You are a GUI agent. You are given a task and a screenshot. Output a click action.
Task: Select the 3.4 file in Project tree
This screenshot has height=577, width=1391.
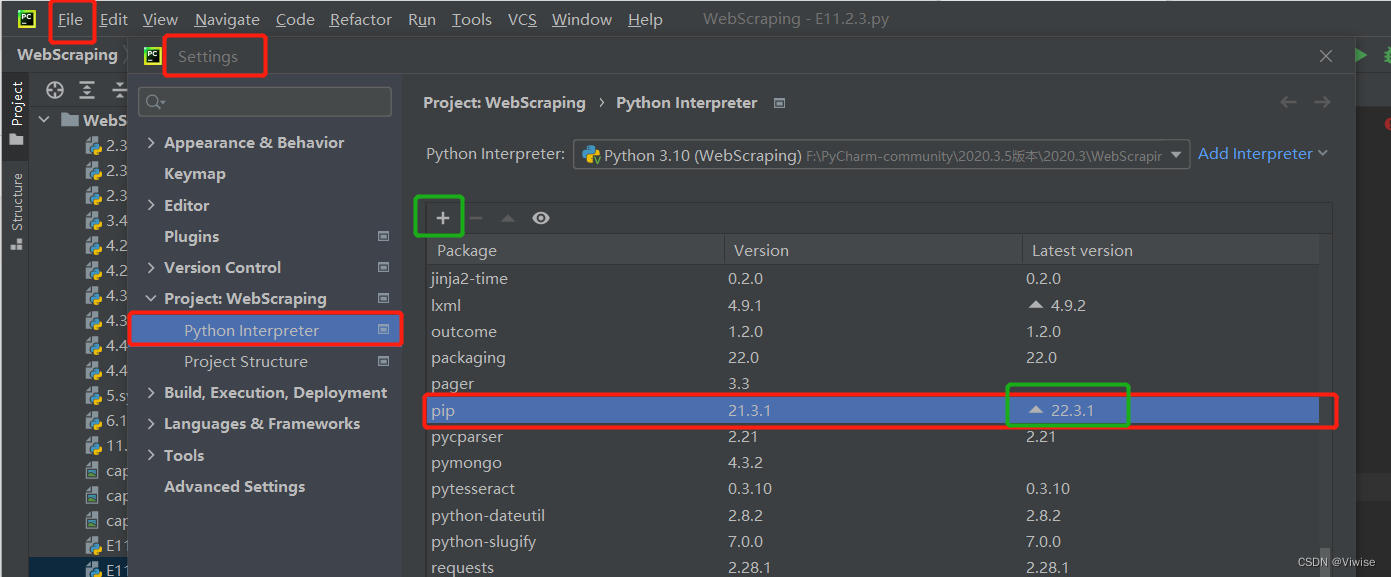[x=106, y=220]
